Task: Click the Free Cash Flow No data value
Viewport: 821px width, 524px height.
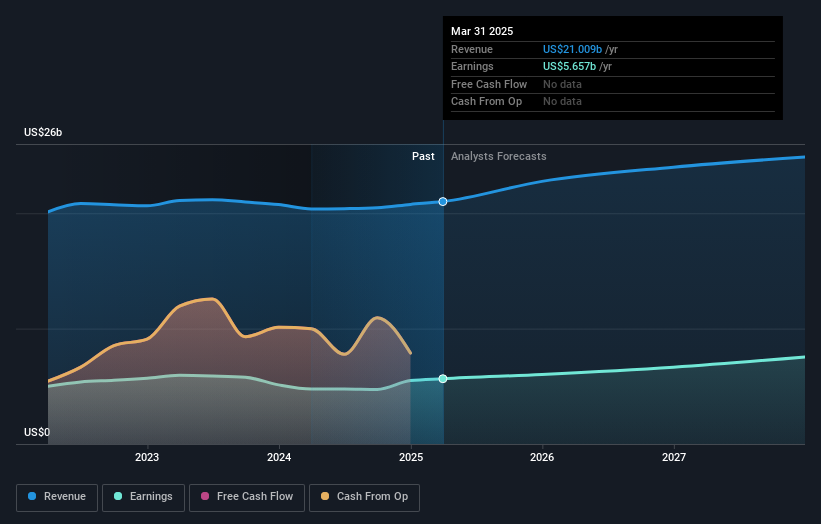Action: [x=562, y=84]
